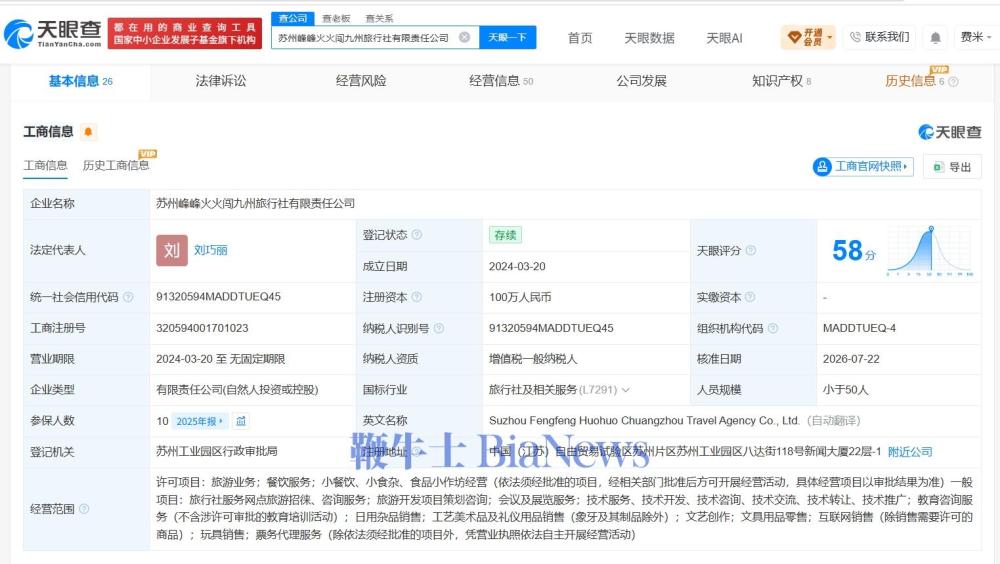Go to 首页 in the top navigation
The image size is (1000, 564).
(x=580, y=38)
